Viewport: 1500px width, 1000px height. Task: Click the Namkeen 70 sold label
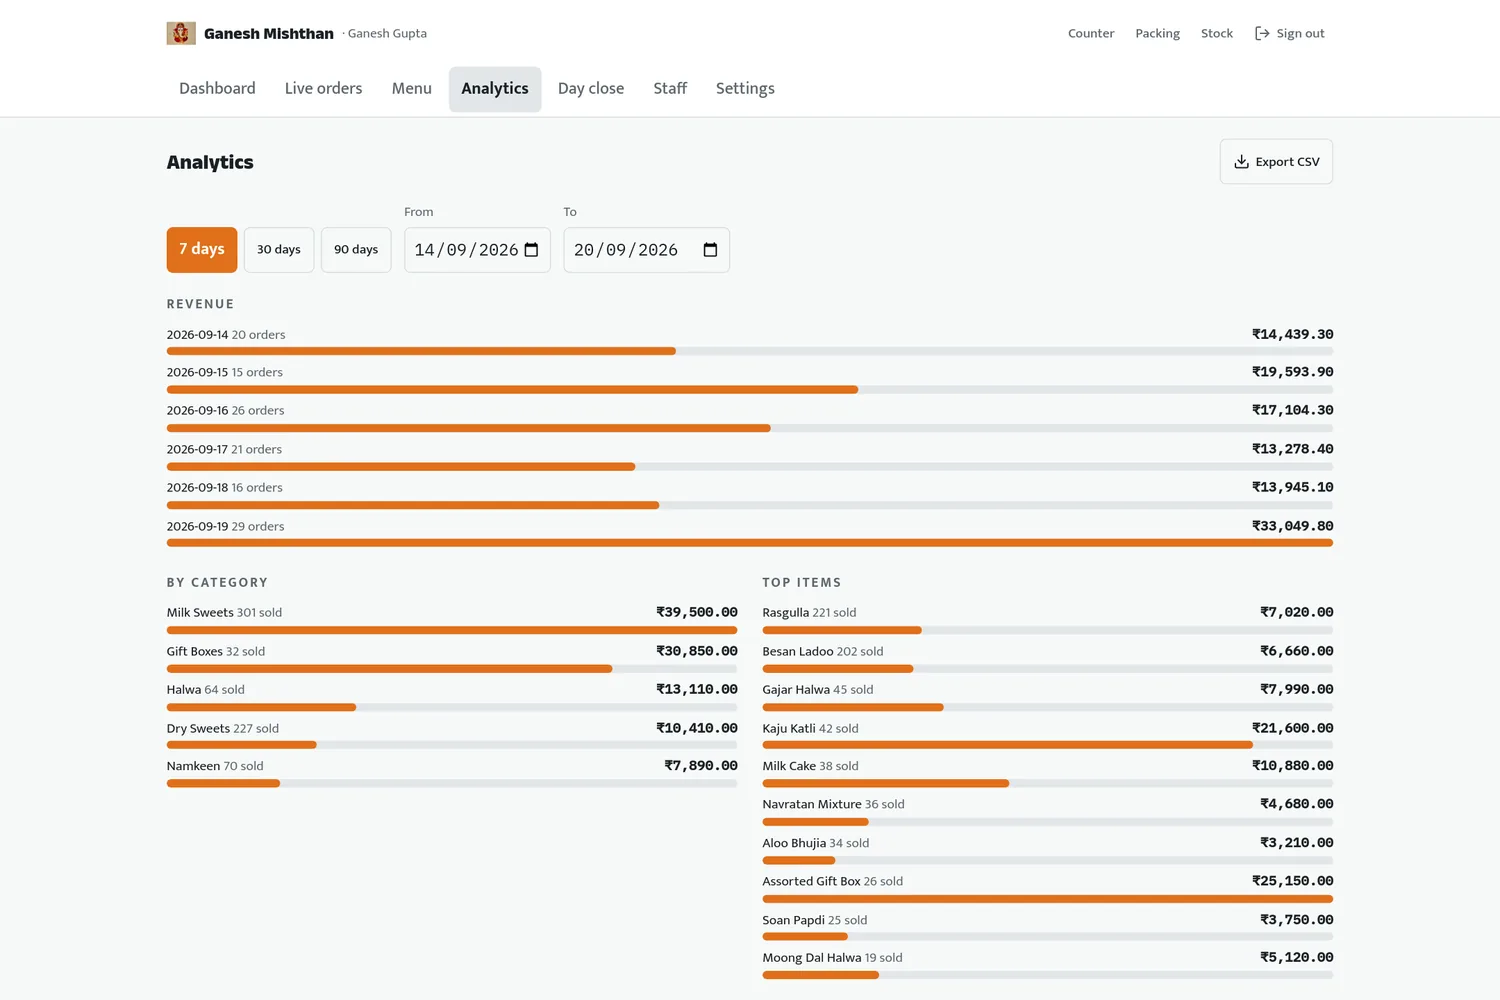coord(215,767)
